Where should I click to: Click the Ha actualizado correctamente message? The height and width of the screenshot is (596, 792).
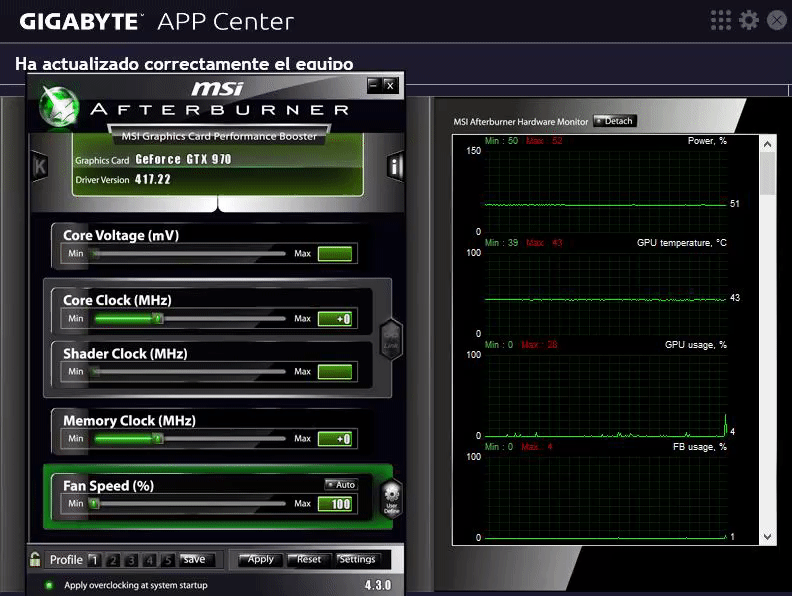click(184, 64)
